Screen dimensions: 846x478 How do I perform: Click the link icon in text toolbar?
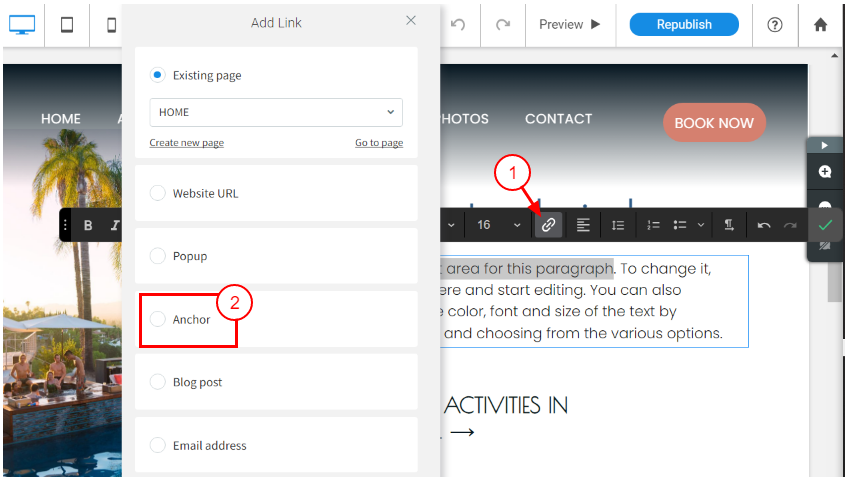click(548, 225)
